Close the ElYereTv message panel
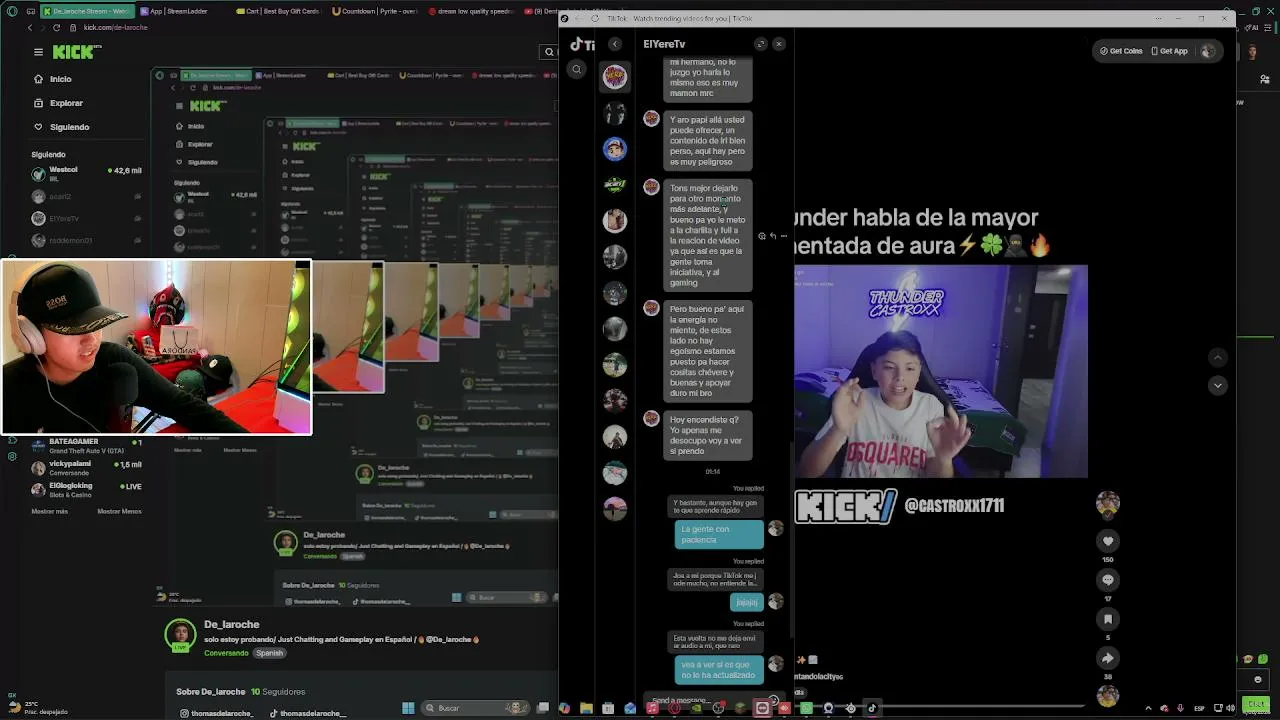Image resolution: width=1280 pixels, height=720 pixels. 779,44
